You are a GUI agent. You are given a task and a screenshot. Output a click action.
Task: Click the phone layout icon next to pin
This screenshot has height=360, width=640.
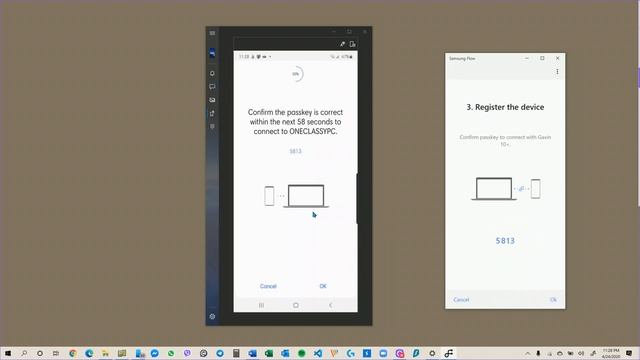(x=353, y=44)
